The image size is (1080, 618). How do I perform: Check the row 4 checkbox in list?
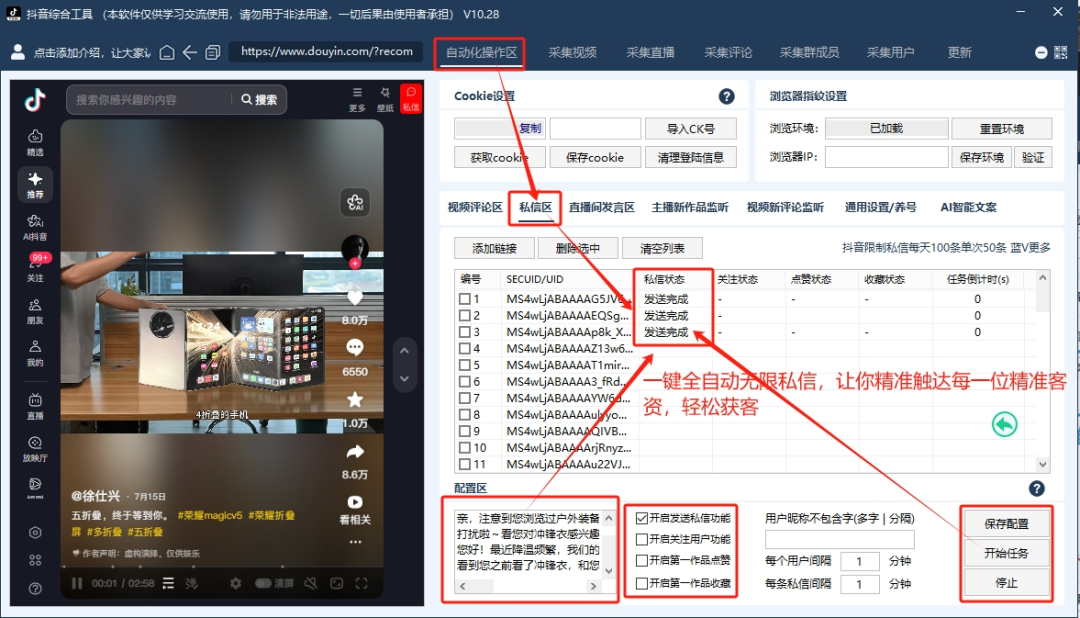click(465, 349)
